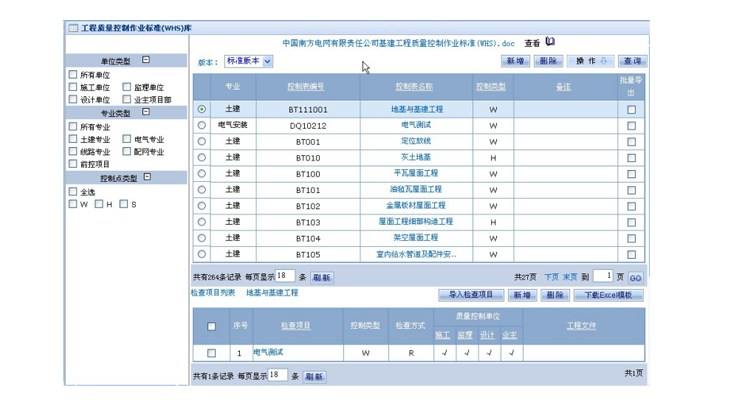730x400 pixels.
Task: Tick the H control point type checkbox
Action: [98, 204]
